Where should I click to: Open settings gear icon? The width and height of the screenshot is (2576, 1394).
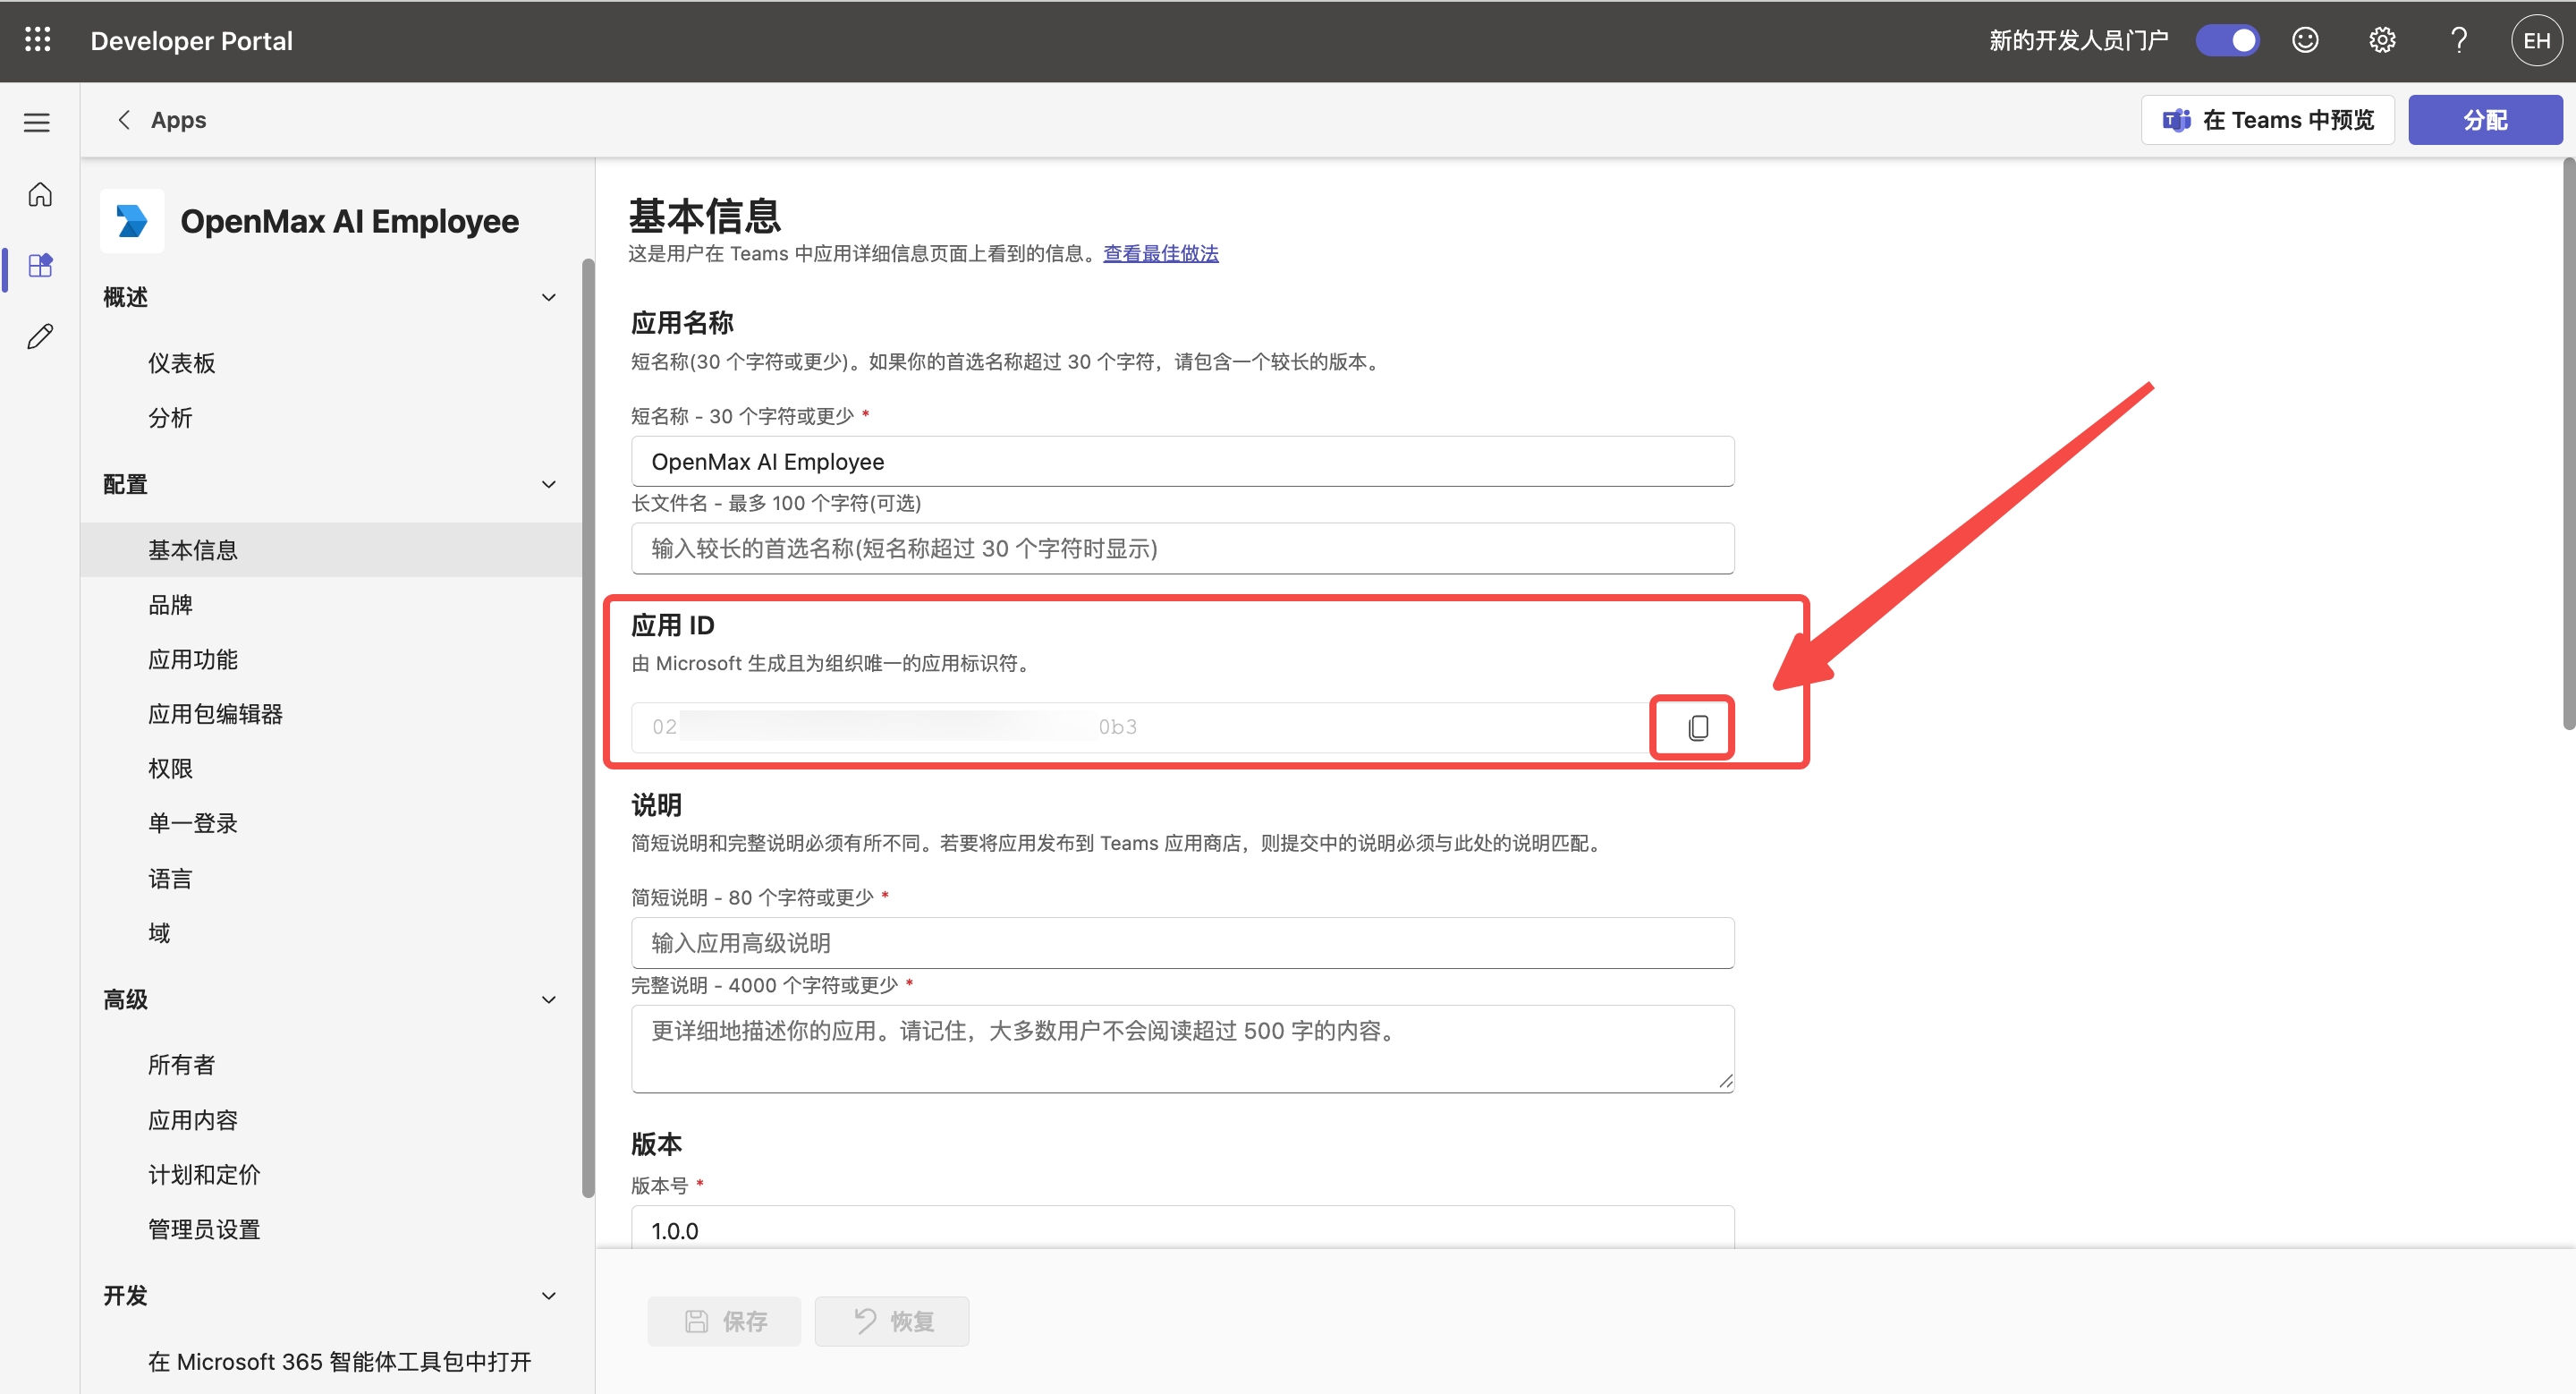(2382, 40)
